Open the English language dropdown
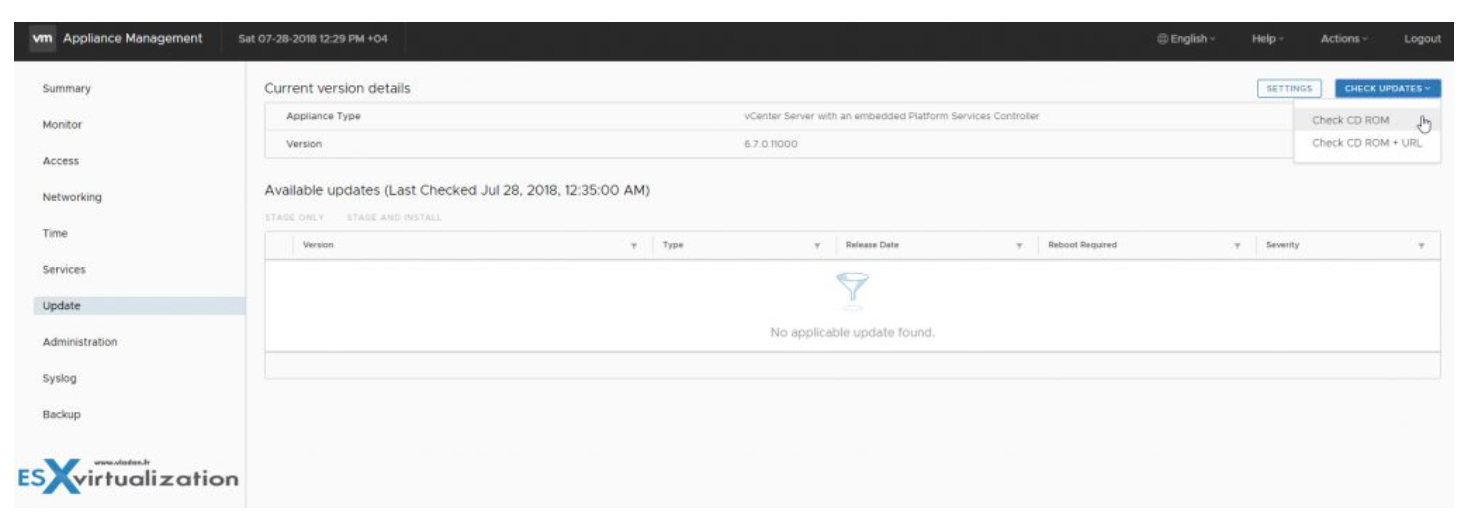The image size is (1464, 526). [1186, 39]
